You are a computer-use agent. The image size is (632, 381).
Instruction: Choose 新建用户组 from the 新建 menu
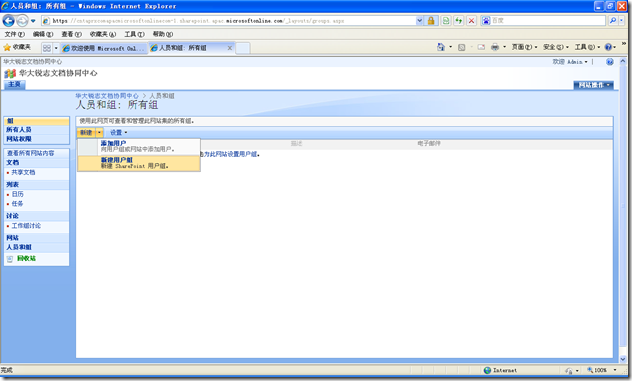click(x=139, y=163)
